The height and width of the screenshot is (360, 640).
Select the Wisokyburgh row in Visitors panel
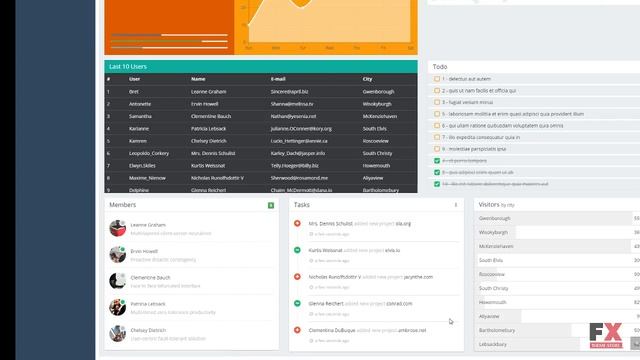(557, 232)
